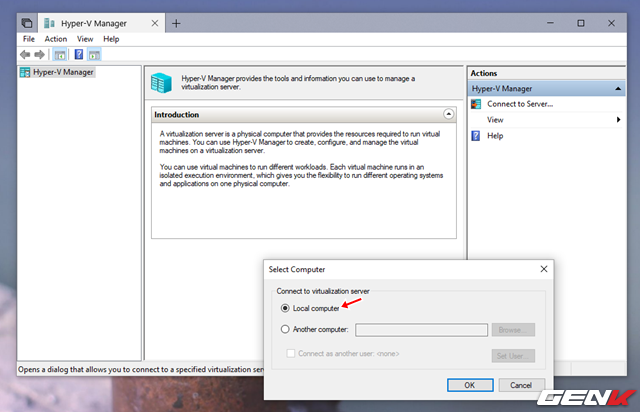Screen dimensions: 640x412
Task: Click Cancel in Select Computer dialog
Action: point(521,385)
